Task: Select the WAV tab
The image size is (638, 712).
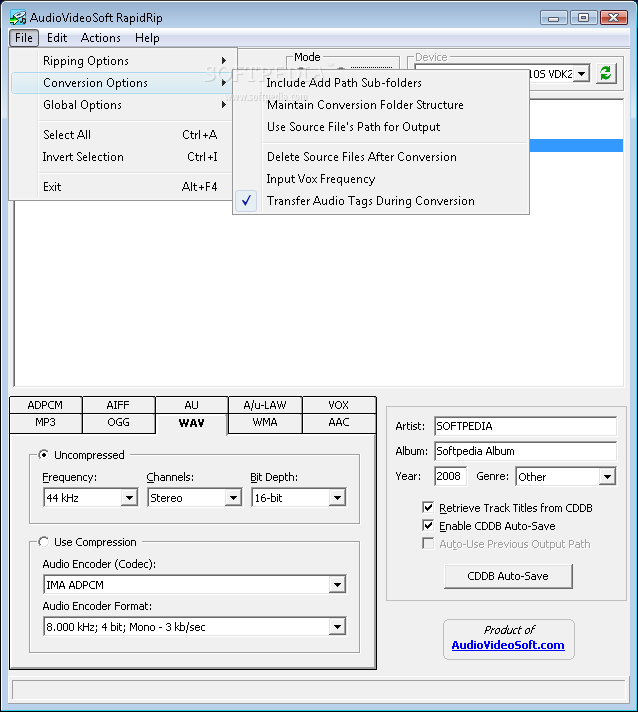Action: [192, 423]
